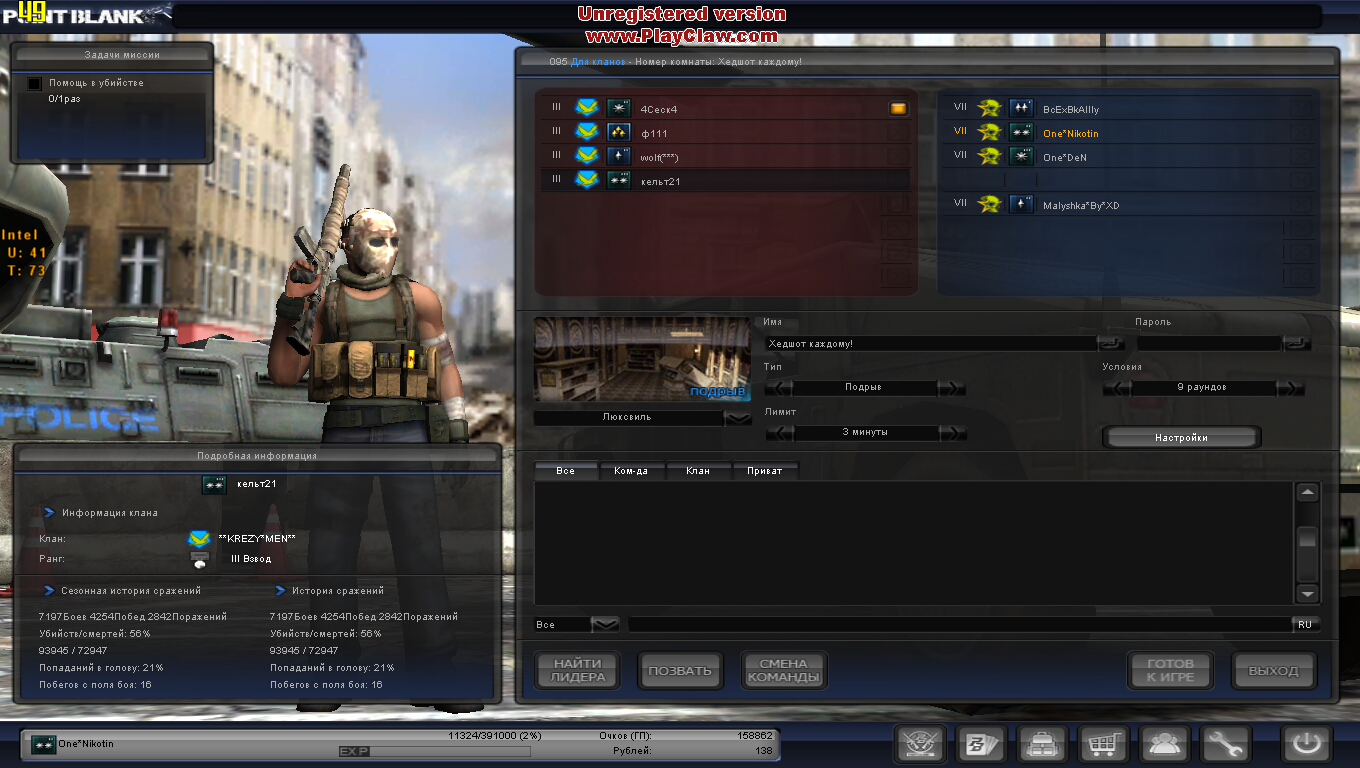Click the rank badge next to ф111
The height and width of the screenshot is (768, 1360).
(619, 132)
